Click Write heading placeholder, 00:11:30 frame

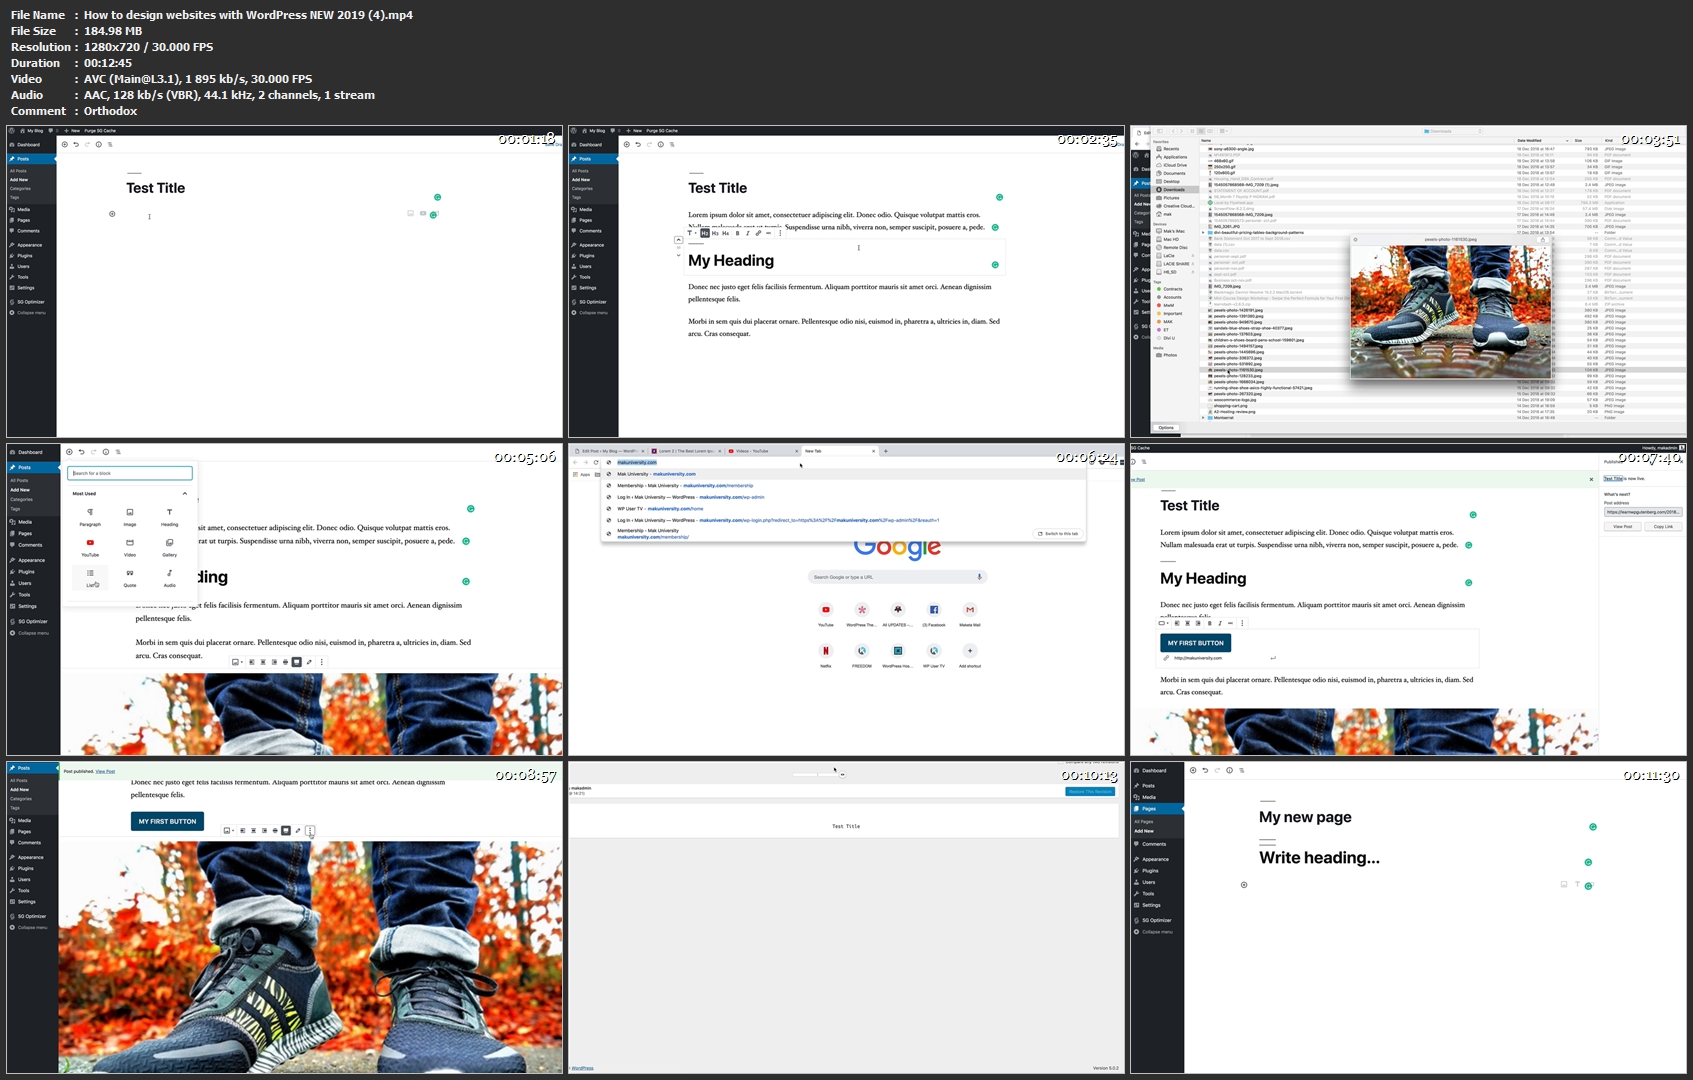(x=1319, y=858)
